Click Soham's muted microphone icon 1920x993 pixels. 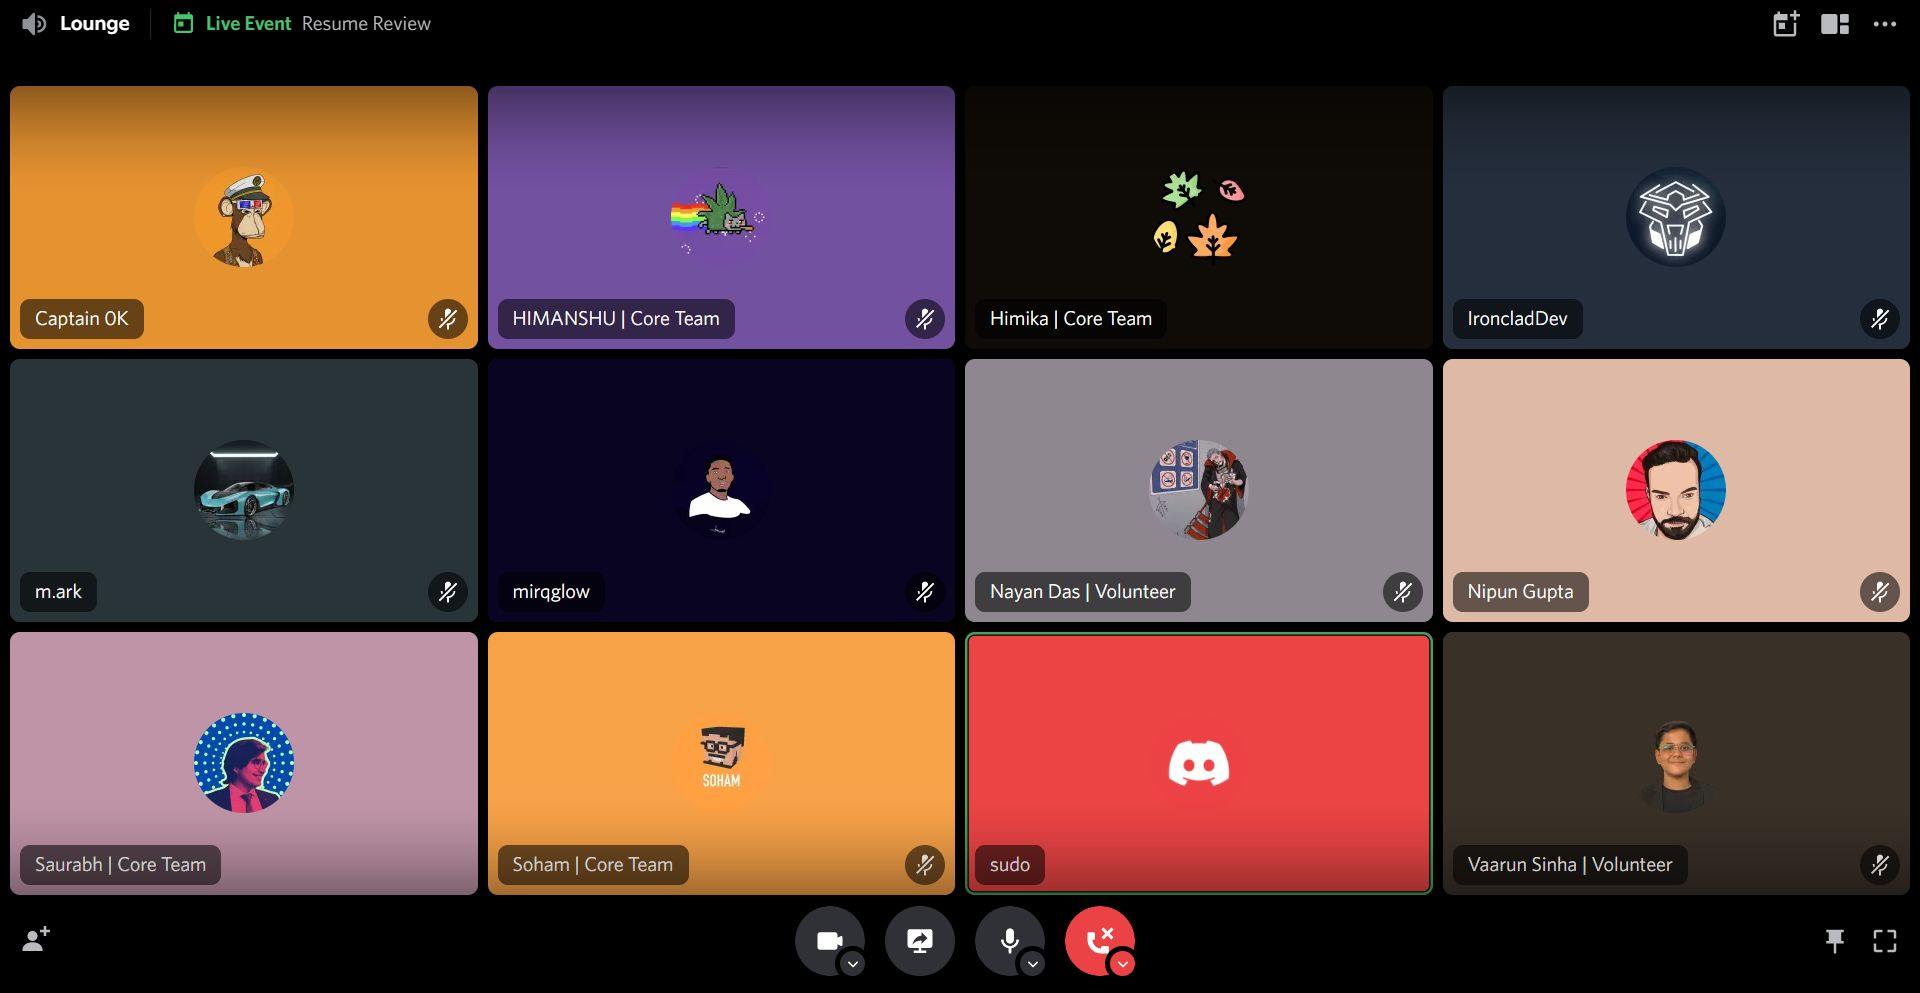tap(925, 865)
